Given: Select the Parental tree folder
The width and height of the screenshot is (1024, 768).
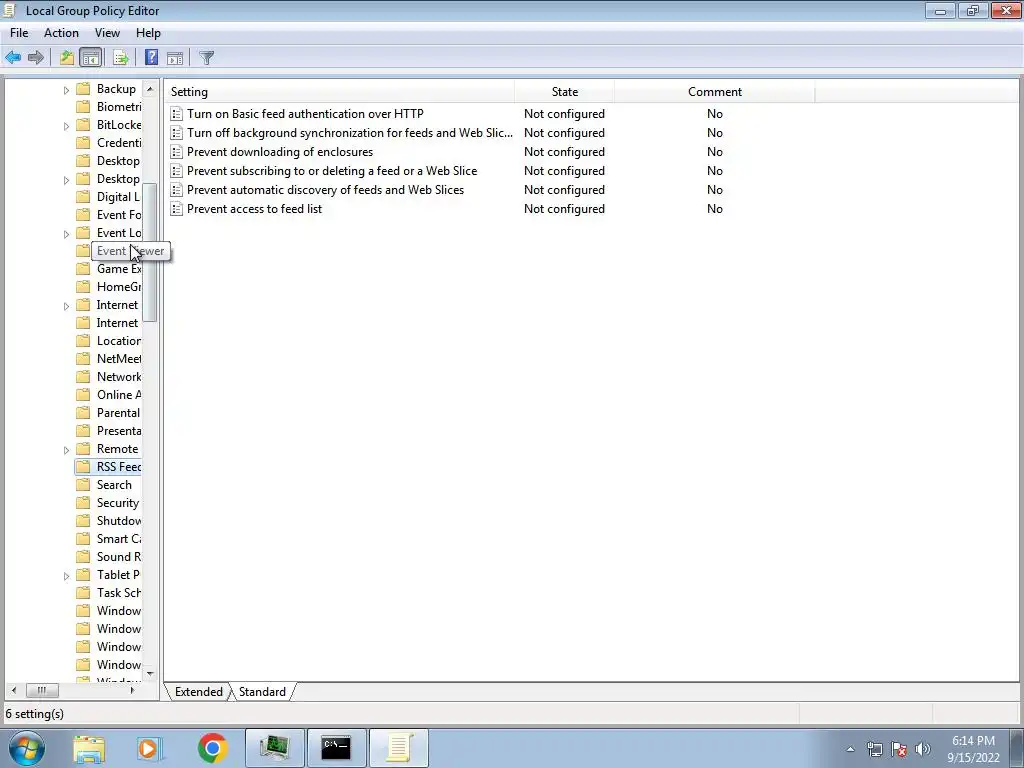Looking at the screenshot, I should click(118, 413).
